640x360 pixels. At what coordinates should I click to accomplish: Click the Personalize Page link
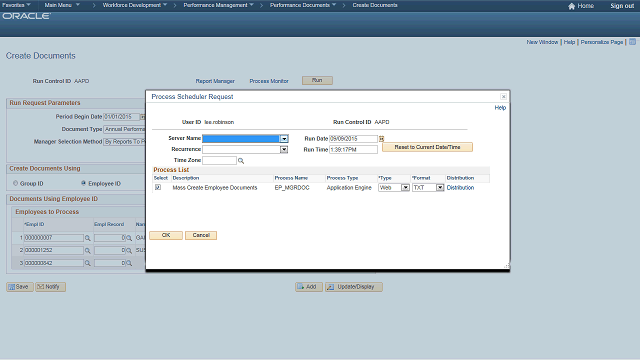pos(602,42)
